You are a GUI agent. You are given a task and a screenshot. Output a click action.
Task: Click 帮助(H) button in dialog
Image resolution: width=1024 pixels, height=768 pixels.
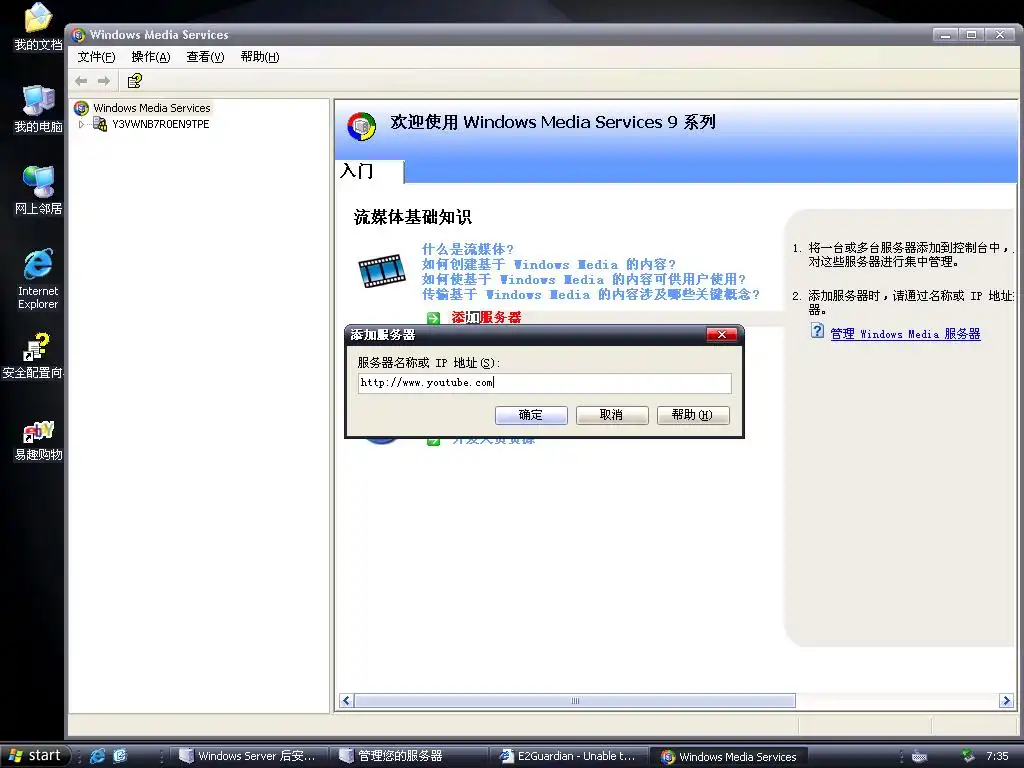[693, 415]
